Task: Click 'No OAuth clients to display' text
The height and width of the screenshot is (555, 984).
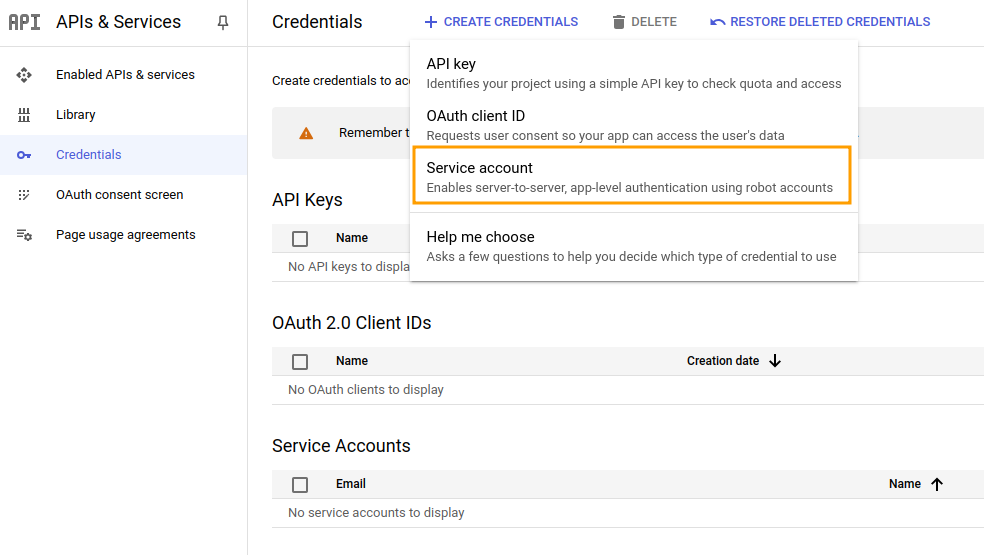Action: 366,390
